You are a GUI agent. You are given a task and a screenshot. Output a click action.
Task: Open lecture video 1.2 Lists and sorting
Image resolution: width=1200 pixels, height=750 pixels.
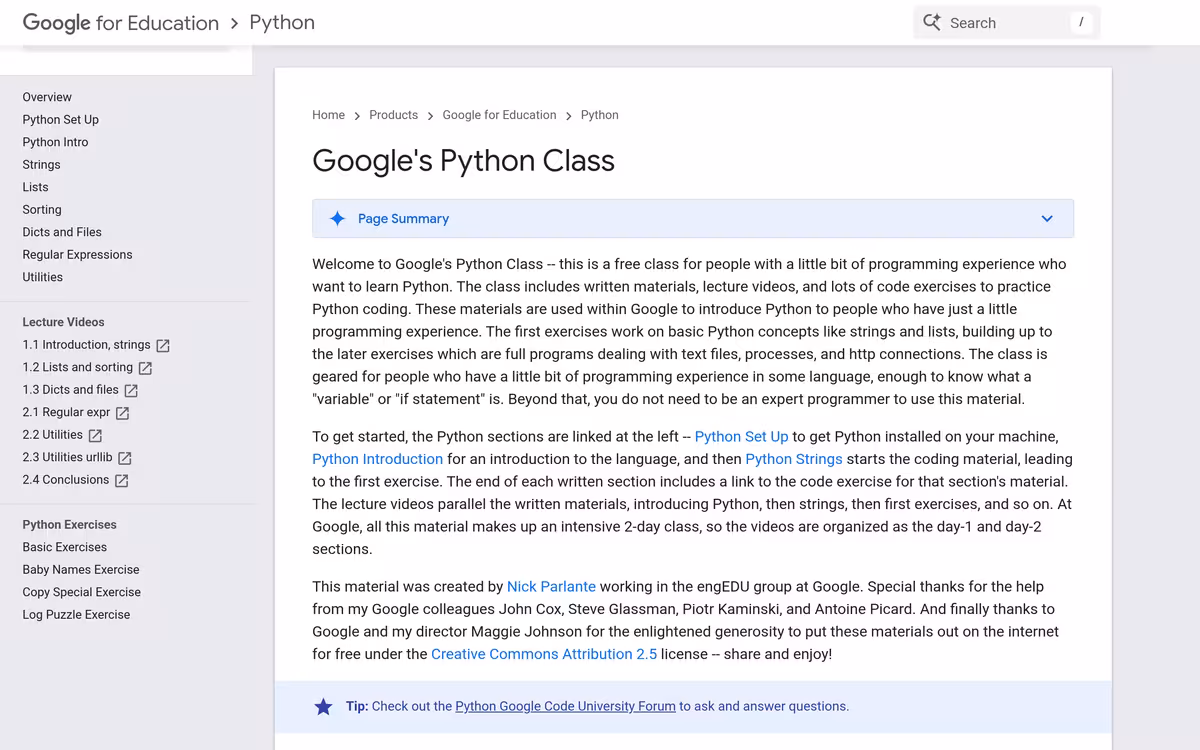click(x=77, y=367)
